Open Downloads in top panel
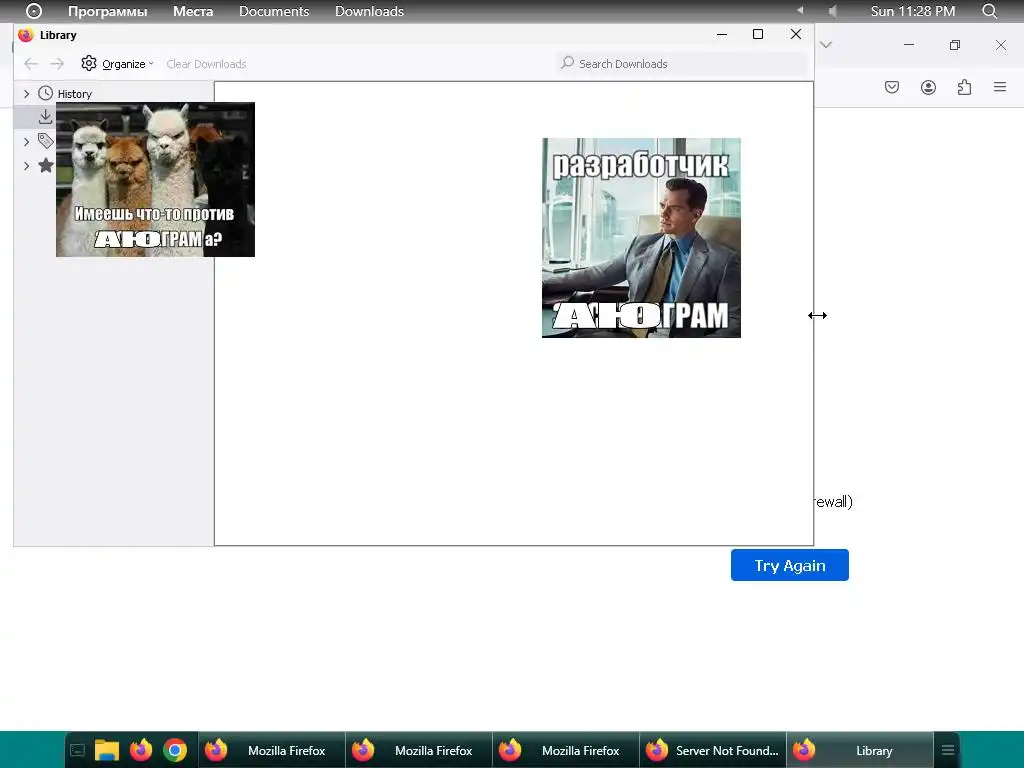Image resolution: width=1024 pixels, height=768 pixels. [x=370, y=11]
